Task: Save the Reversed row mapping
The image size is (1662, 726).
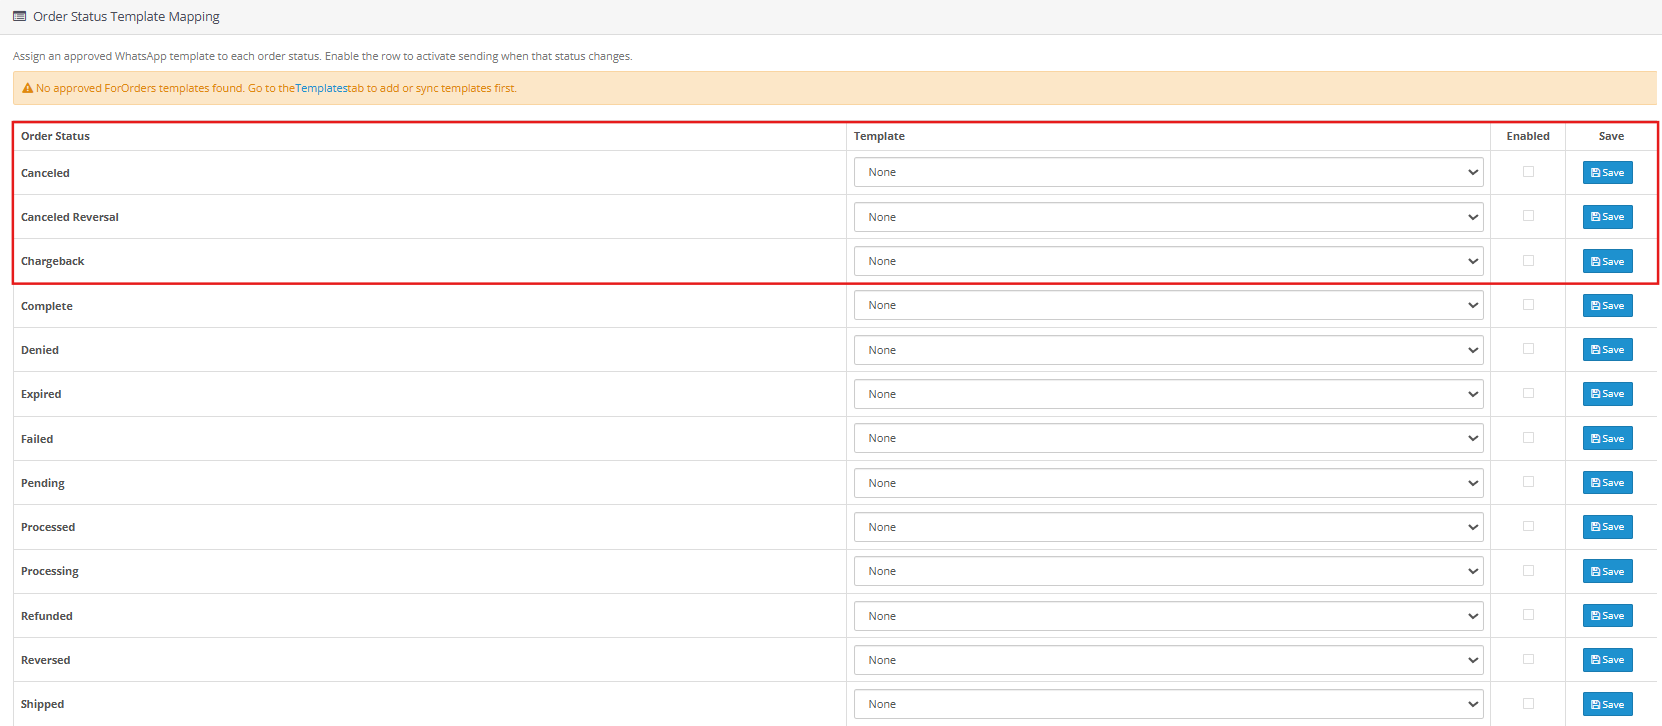Action: pos(1607,660)
